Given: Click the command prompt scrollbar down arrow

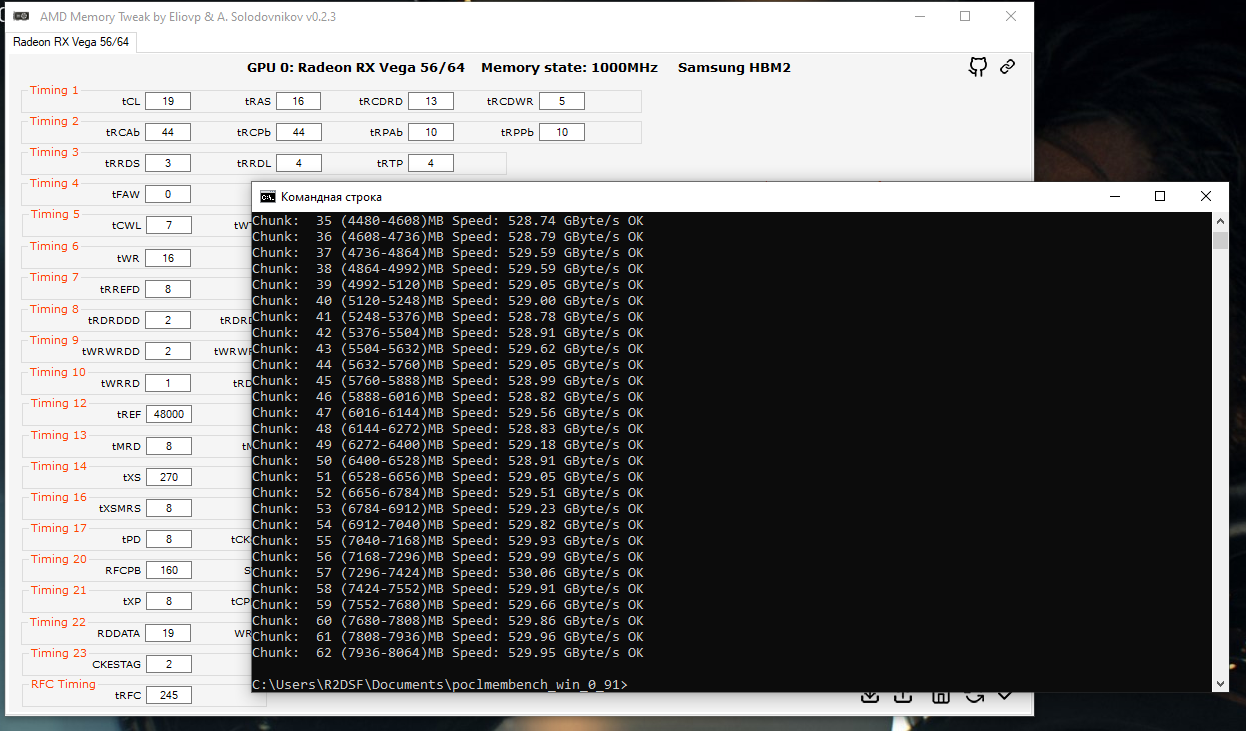Looking at the screenshot, I should pyautogui.click(x=1219, y=683).
